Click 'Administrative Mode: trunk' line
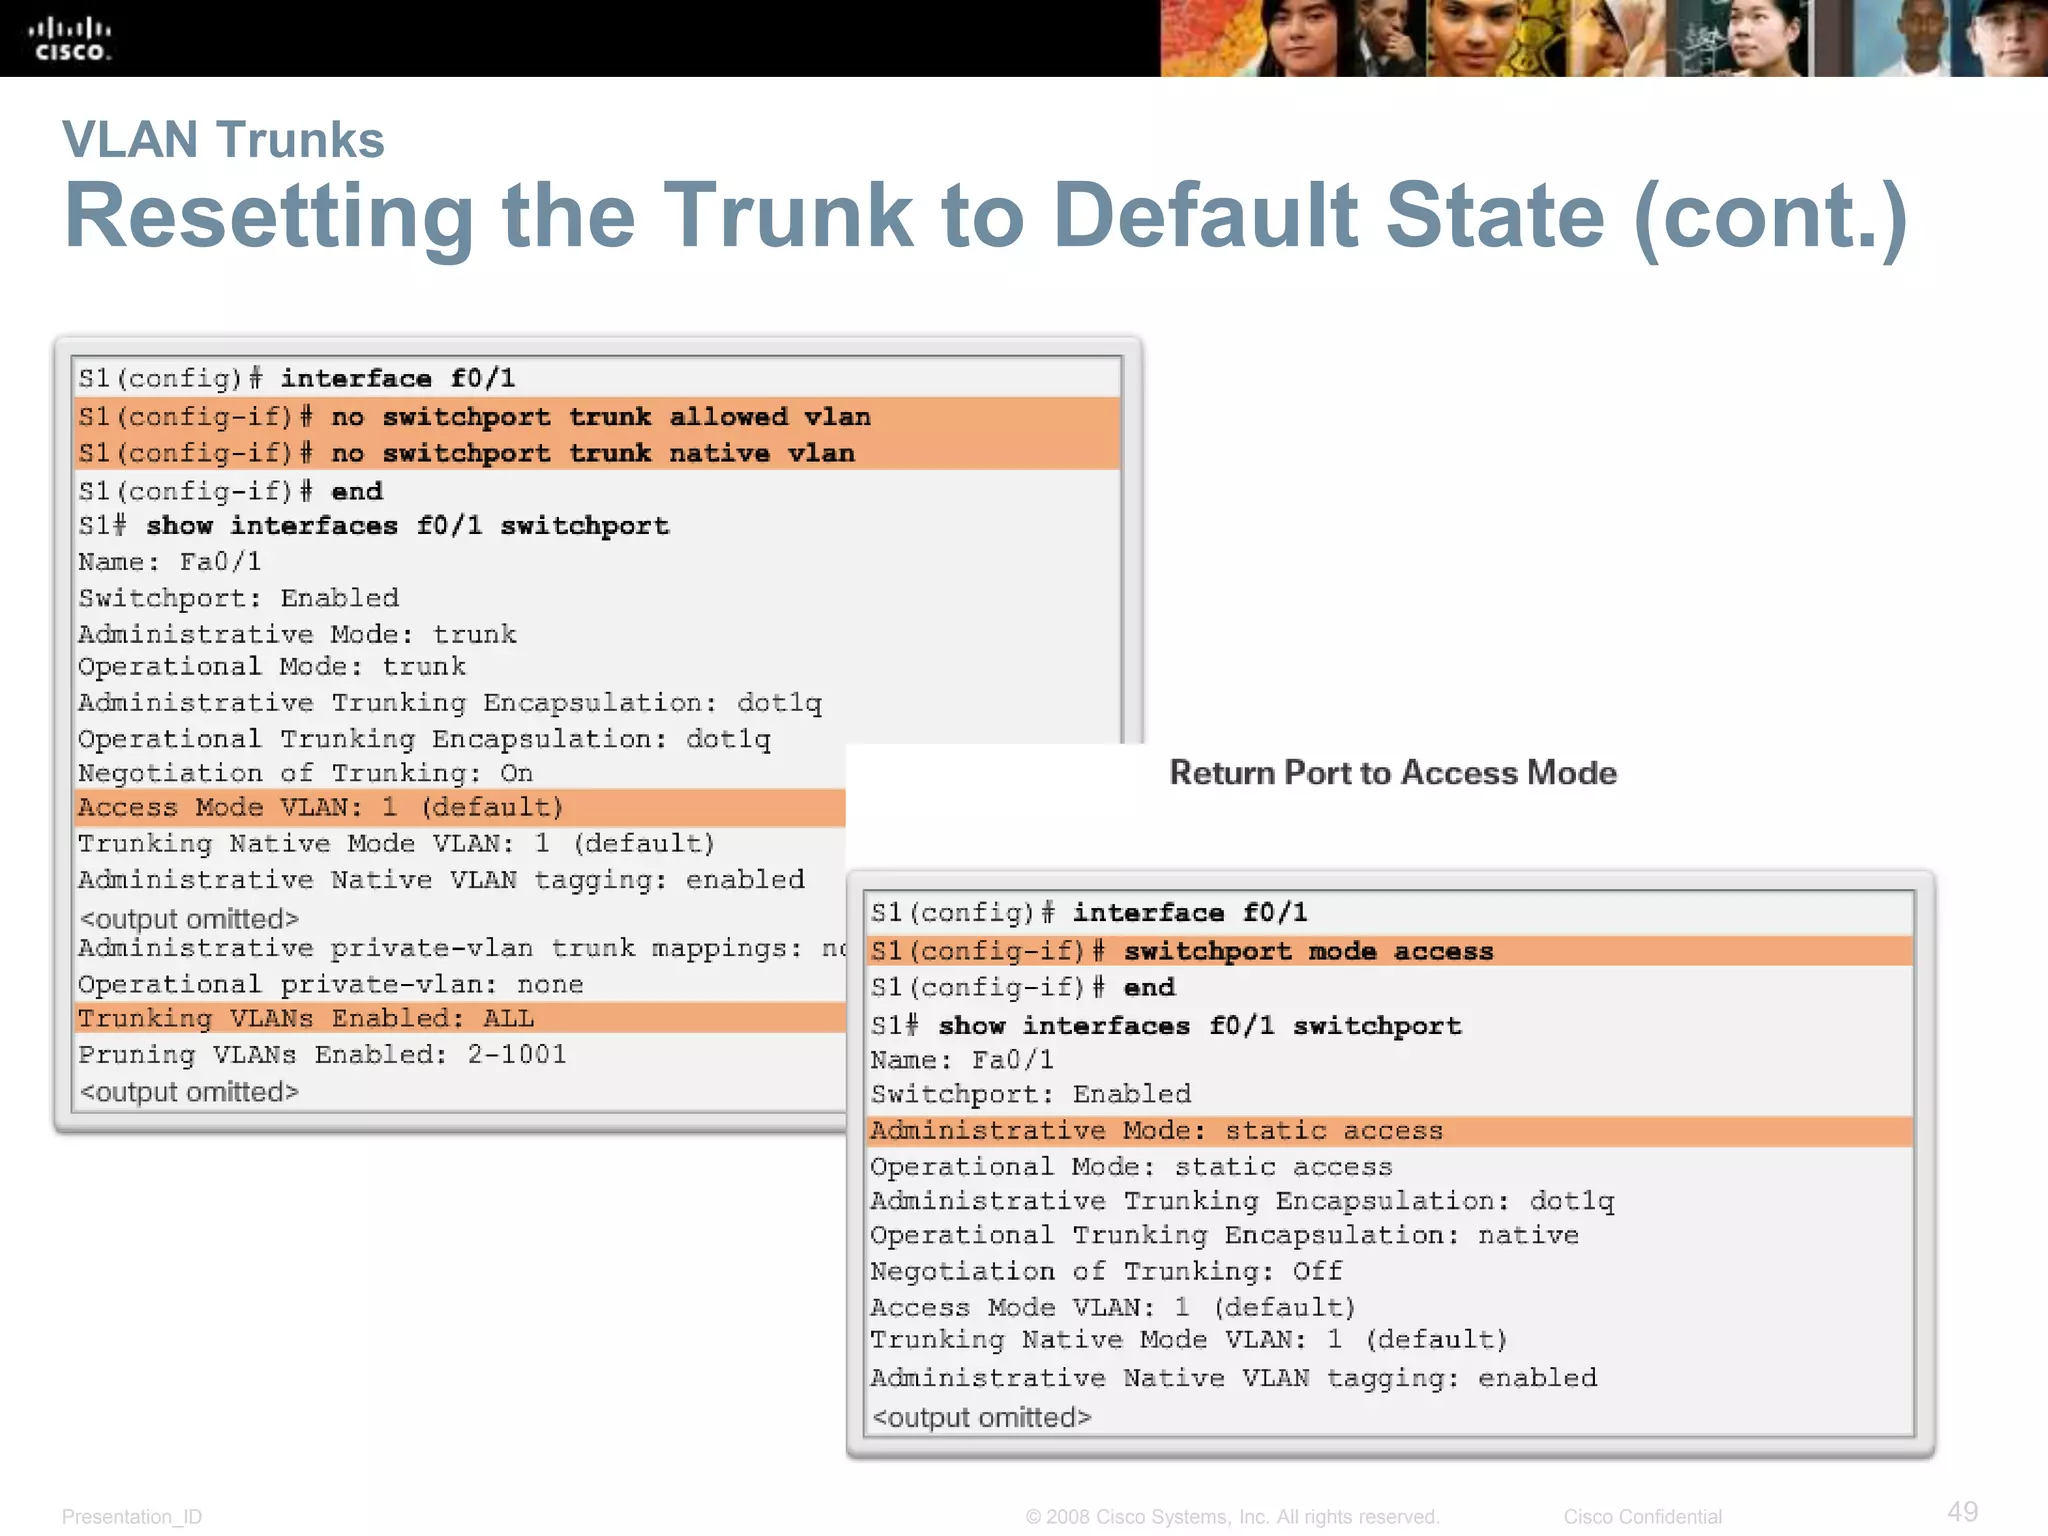This screenshot has width=2048, height=1536. [x=297, y=634]
